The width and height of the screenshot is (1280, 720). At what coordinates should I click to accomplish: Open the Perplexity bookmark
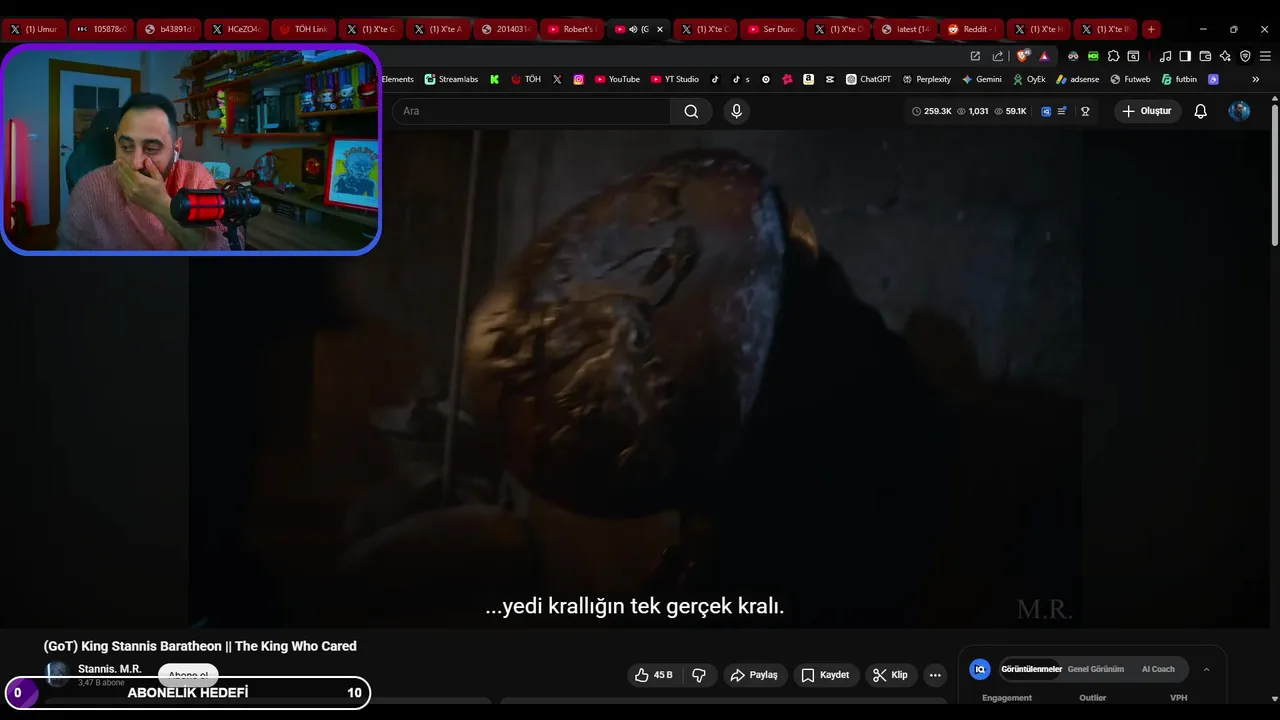click(927, 79)
